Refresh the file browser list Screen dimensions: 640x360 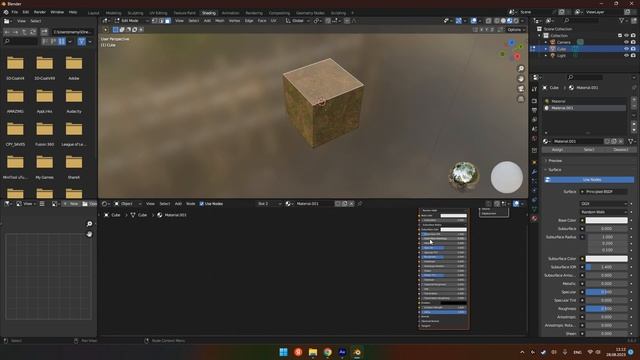click(x=33, y=32)
